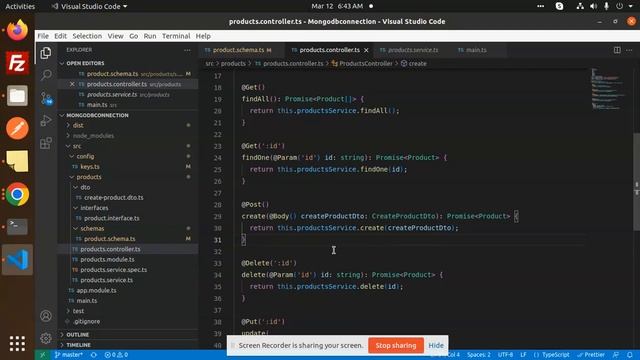Click UTF-8 encoding status item
This screenshot has width=640, height=360.
tap(505, 355)
